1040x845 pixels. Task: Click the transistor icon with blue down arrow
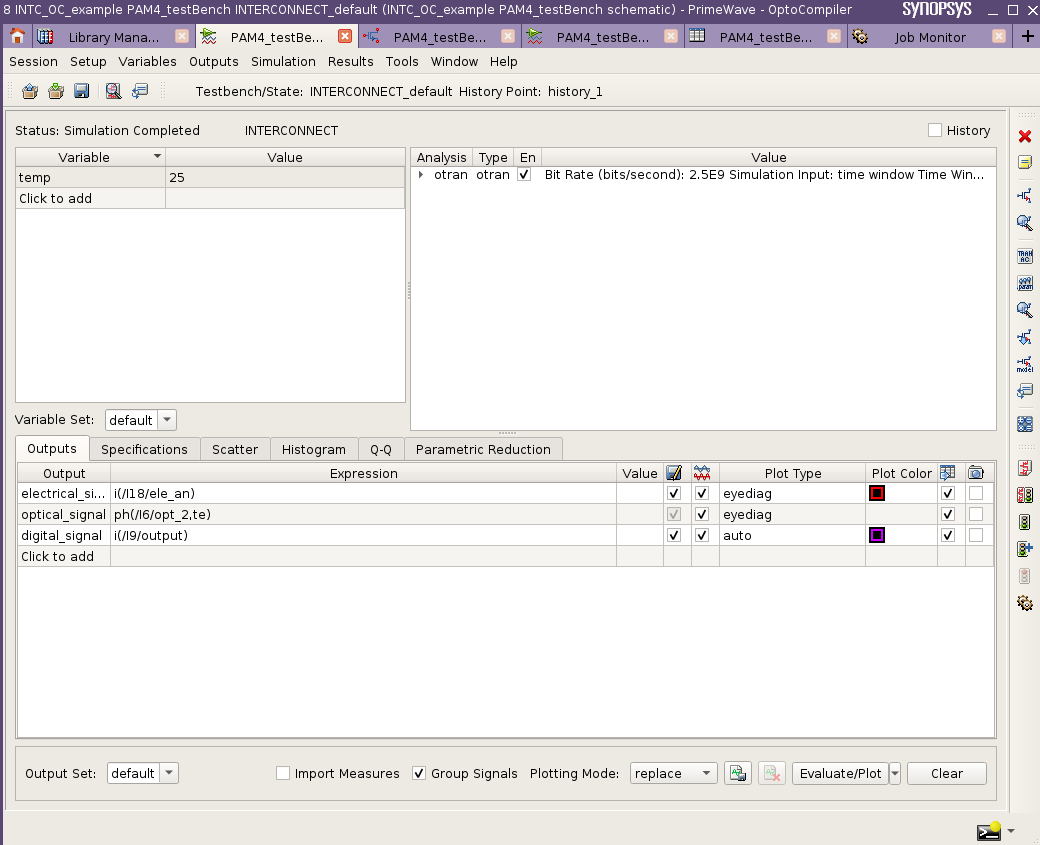1025,337
